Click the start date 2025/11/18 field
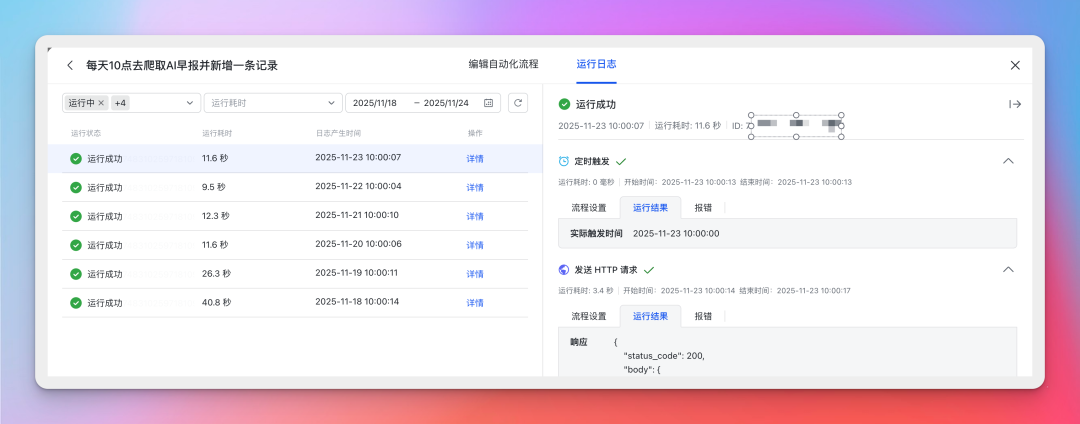Viewport: 1080px width, 424px height. [375, 103]
